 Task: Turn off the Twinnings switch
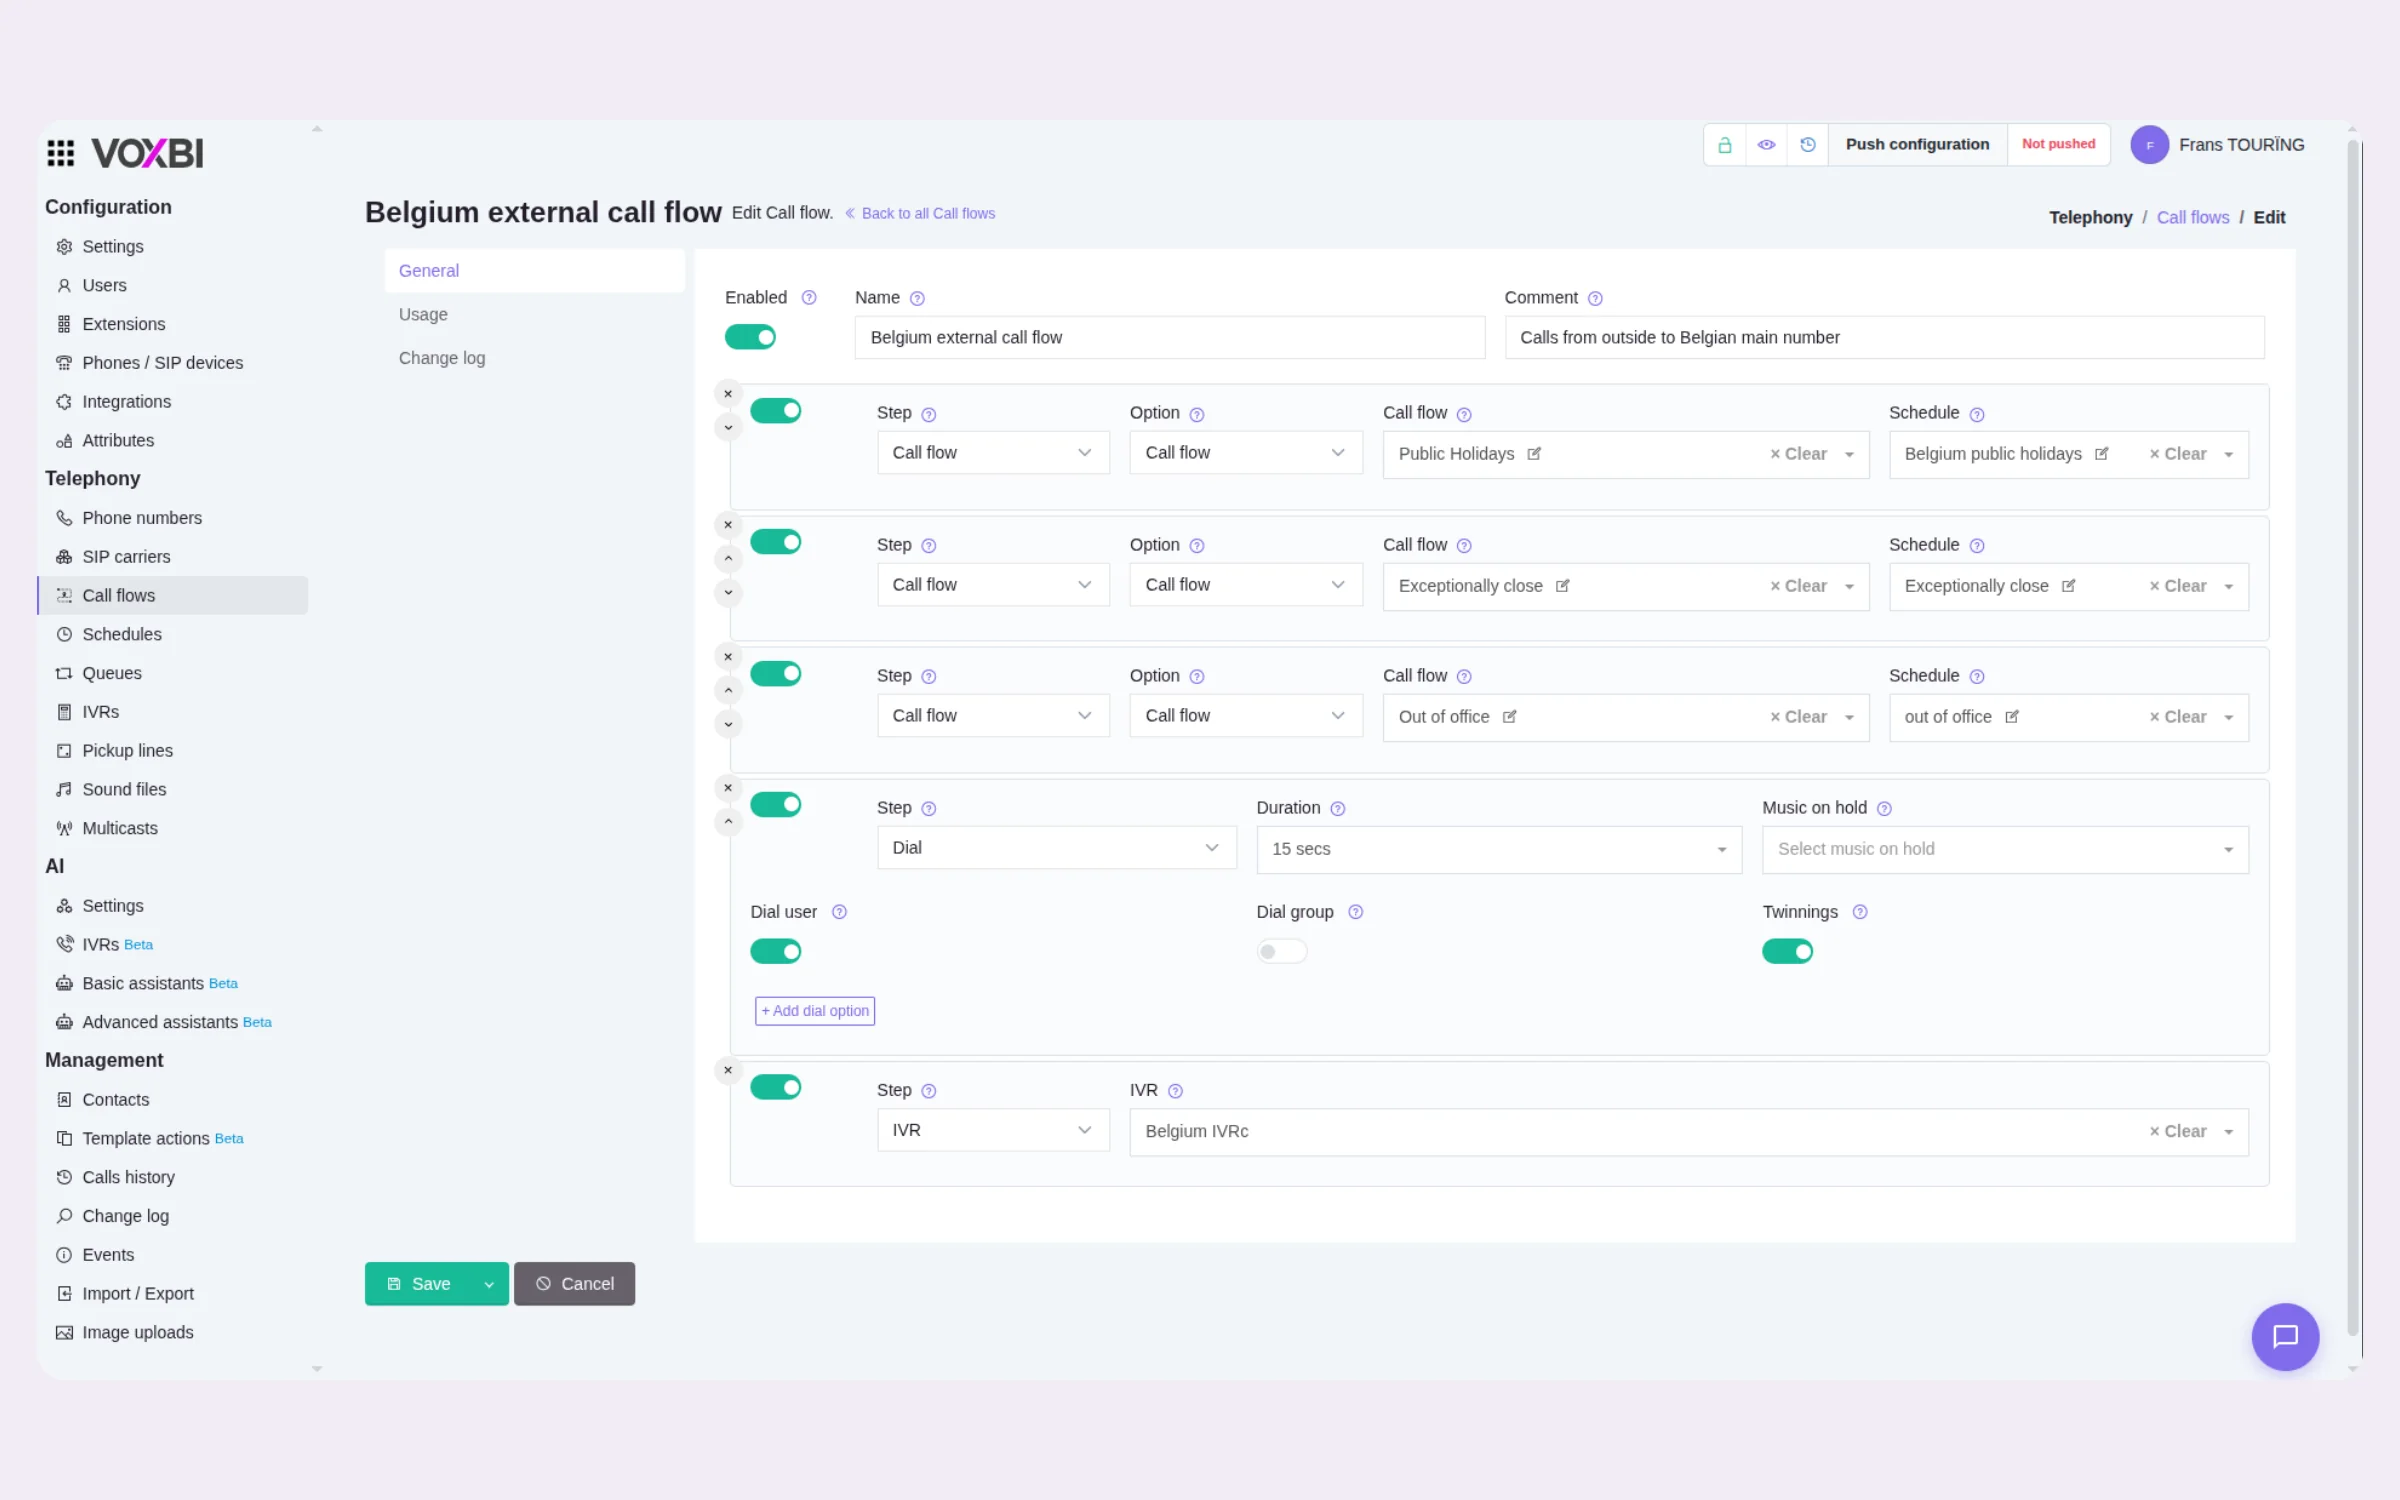1788,952
